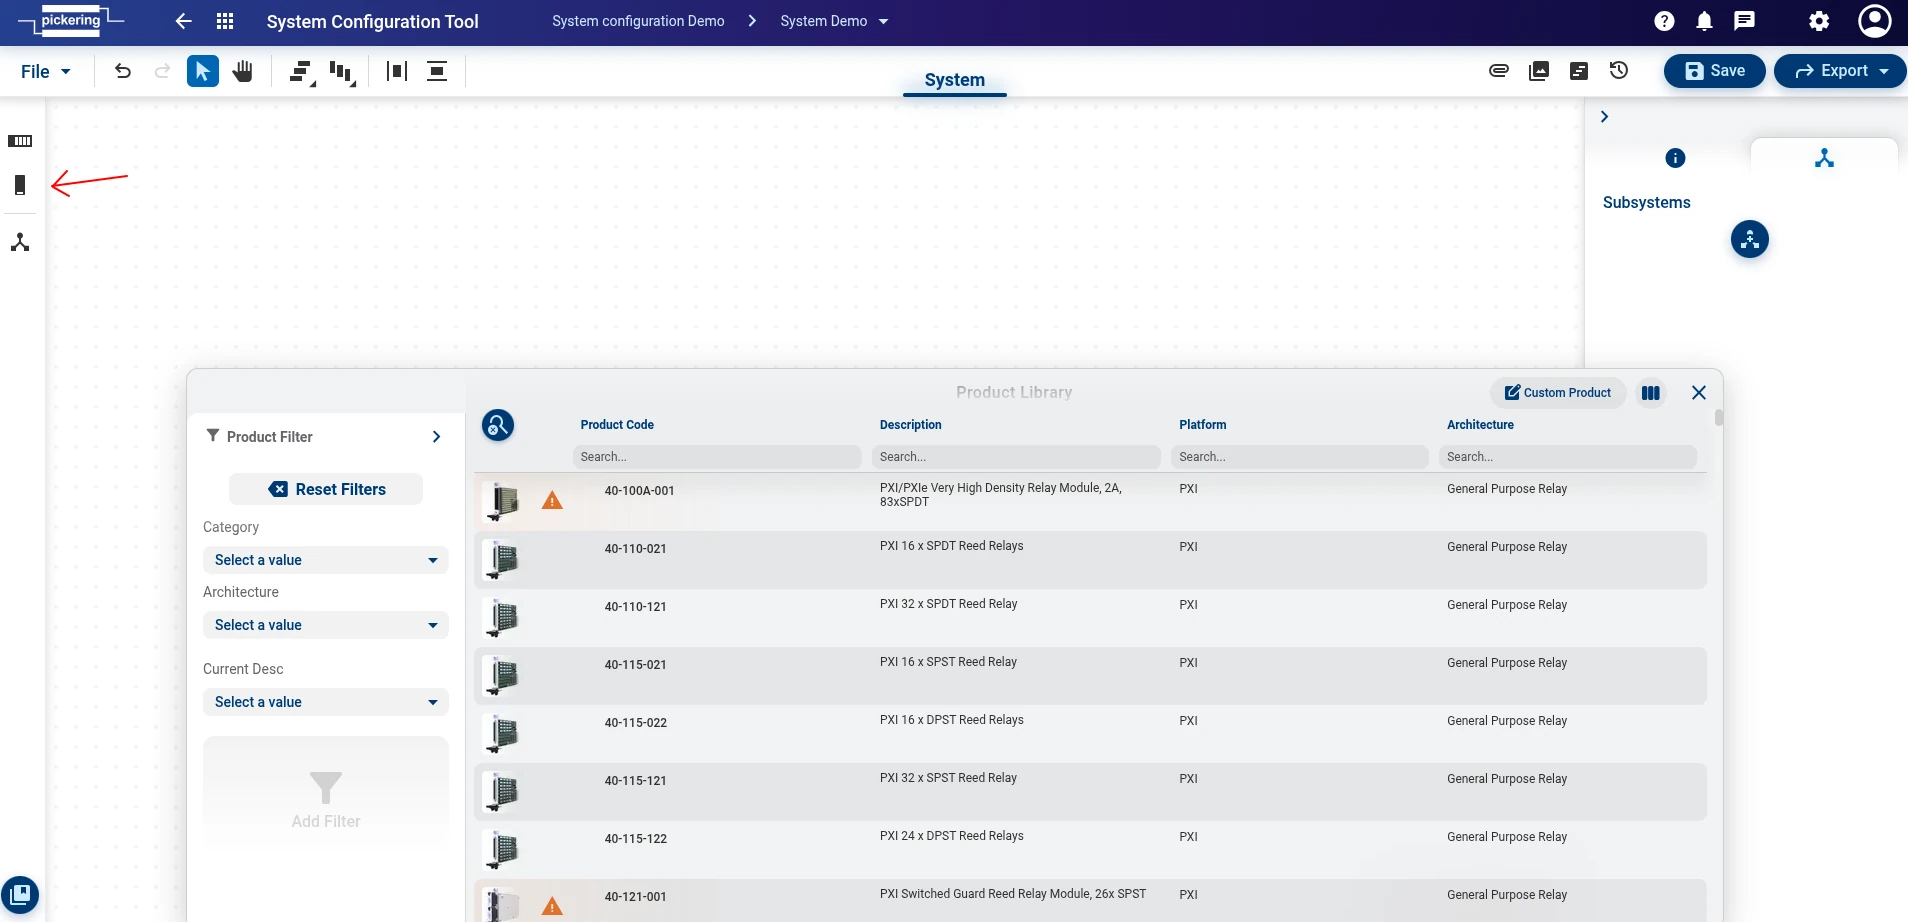The image size is (1908, 922).
Task: Open attachments paperclip icon
Action: [x=1499, y=70]
